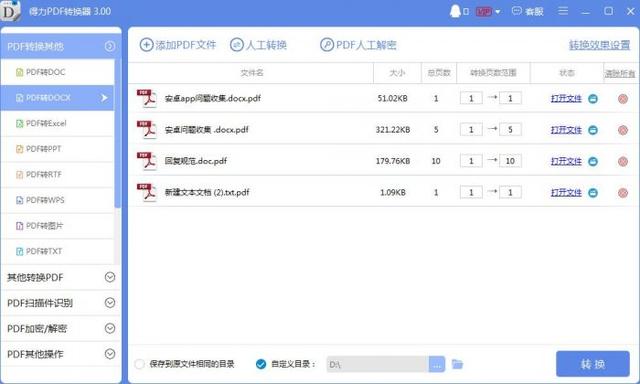Open the 转换效果设置 link
This screenshot has height=384, width=640.
pyautogui.click(x=600, y=45)
